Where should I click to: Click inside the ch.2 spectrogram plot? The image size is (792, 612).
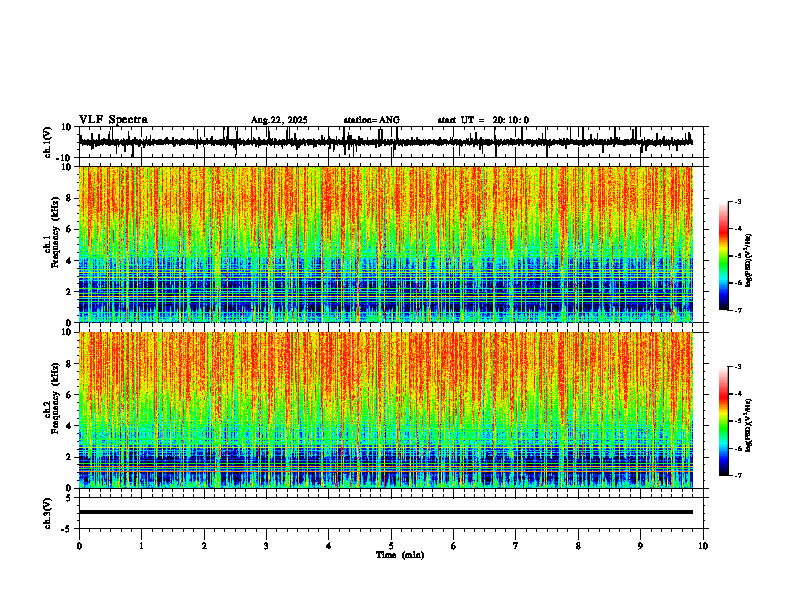coord(385,410)
